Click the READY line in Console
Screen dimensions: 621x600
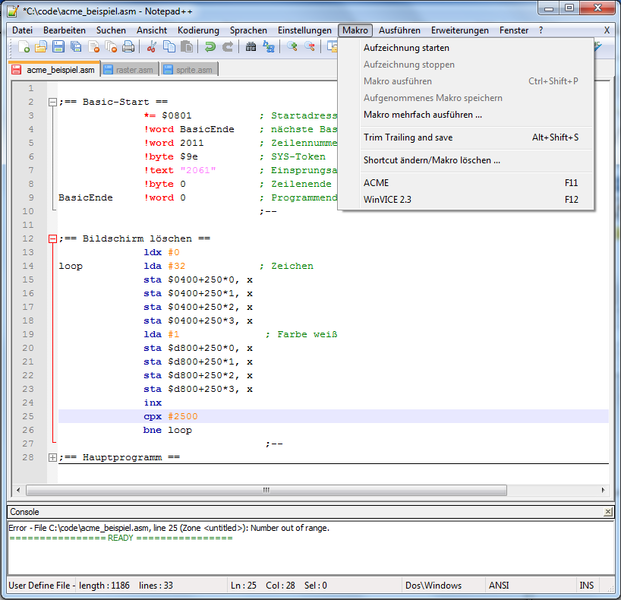121,538
